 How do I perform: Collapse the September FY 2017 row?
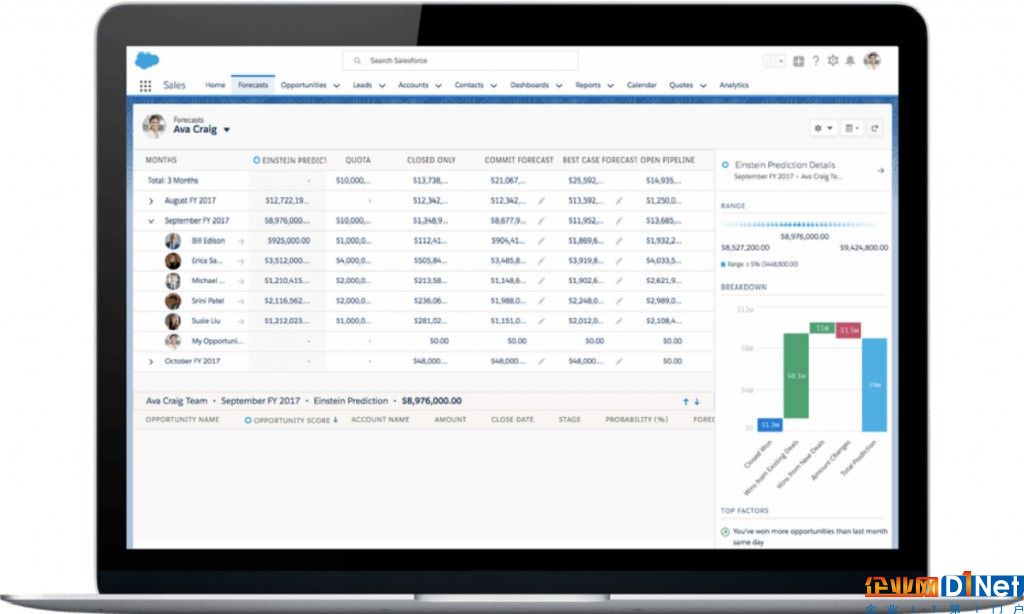[x=151, y=221]
